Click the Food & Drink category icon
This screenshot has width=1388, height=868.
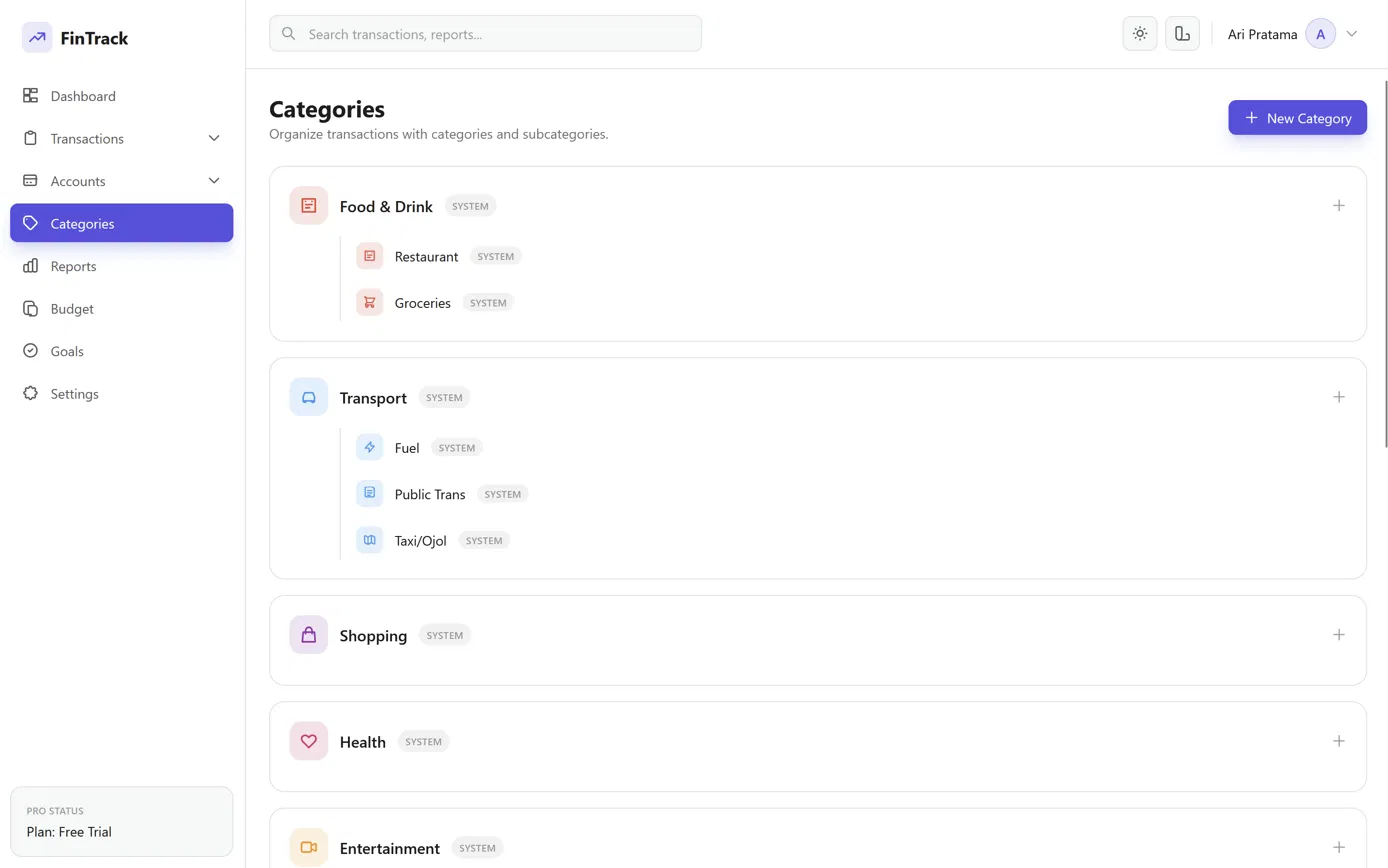[309, 206]
